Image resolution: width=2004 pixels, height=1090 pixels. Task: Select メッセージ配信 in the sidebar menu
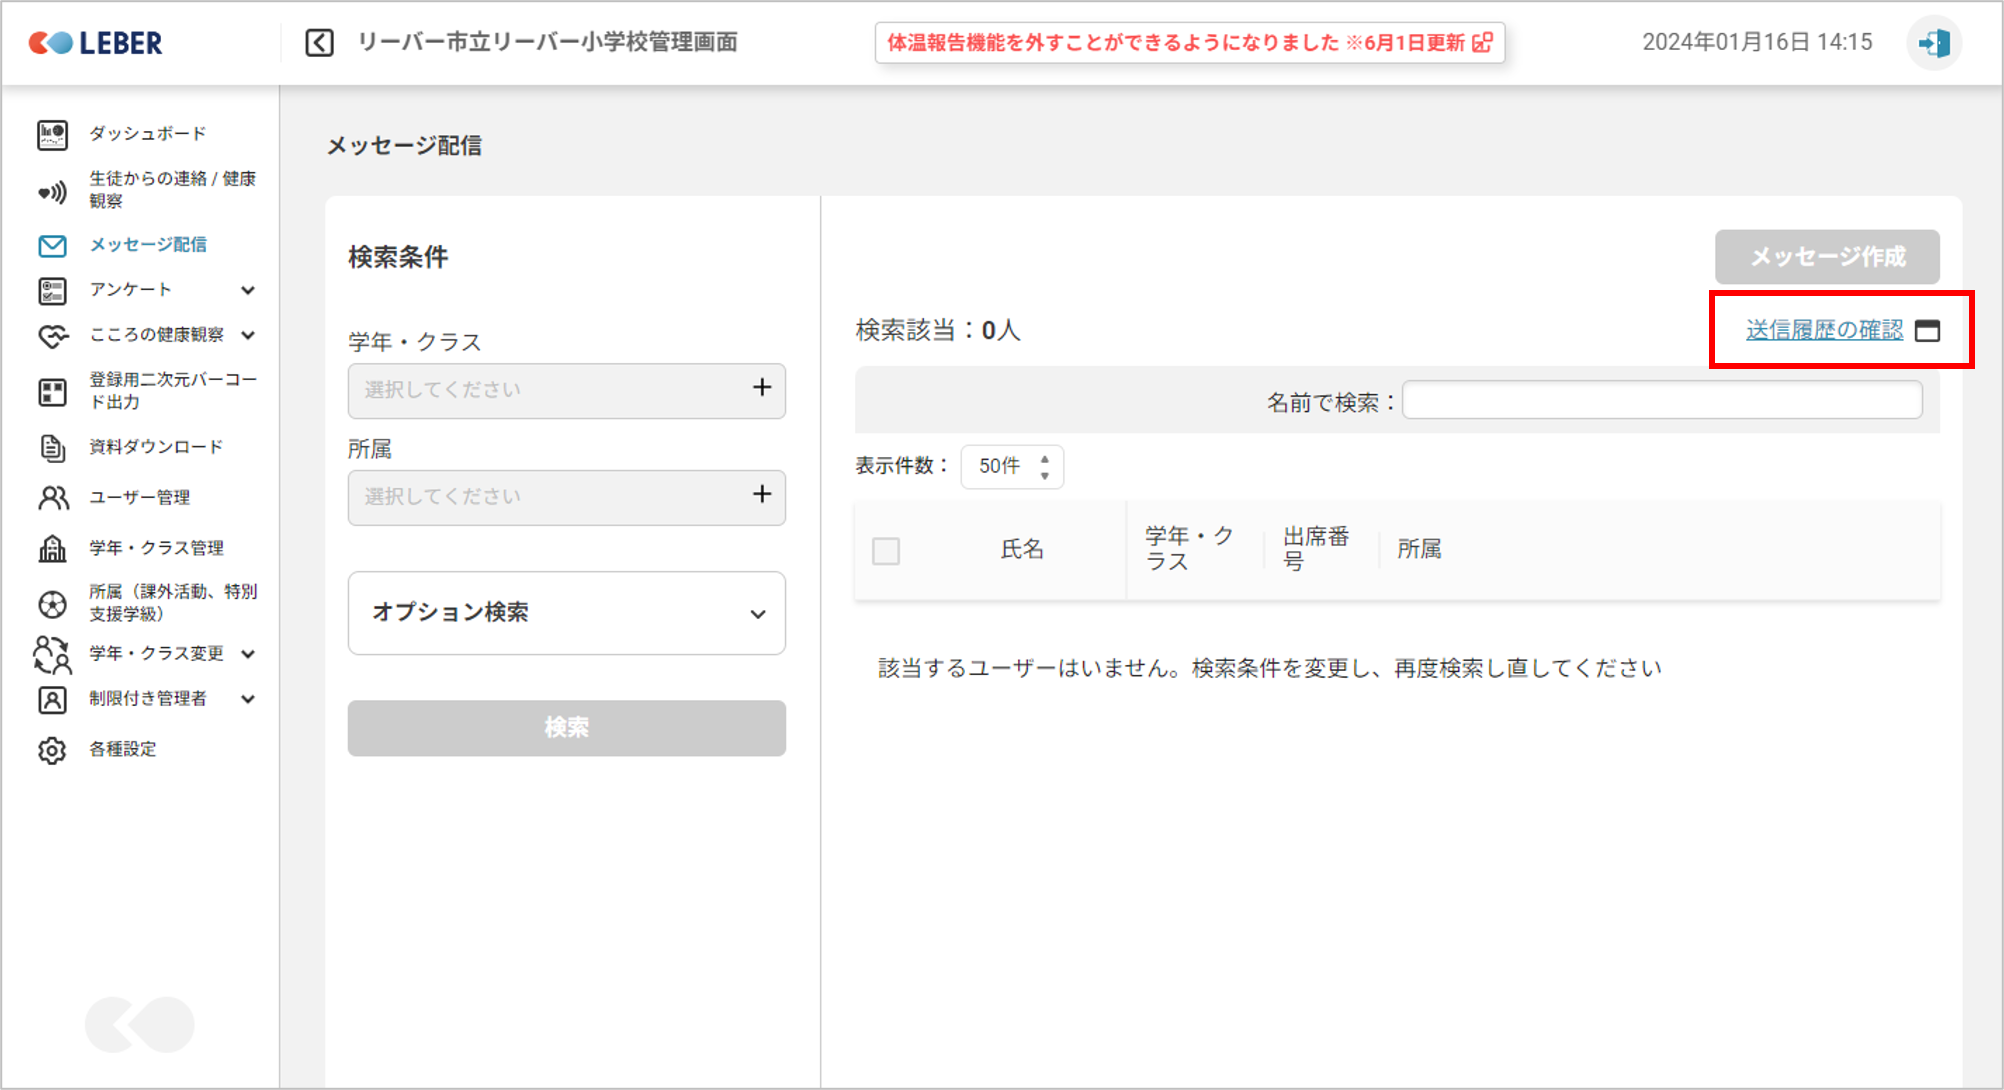(147, 245)
